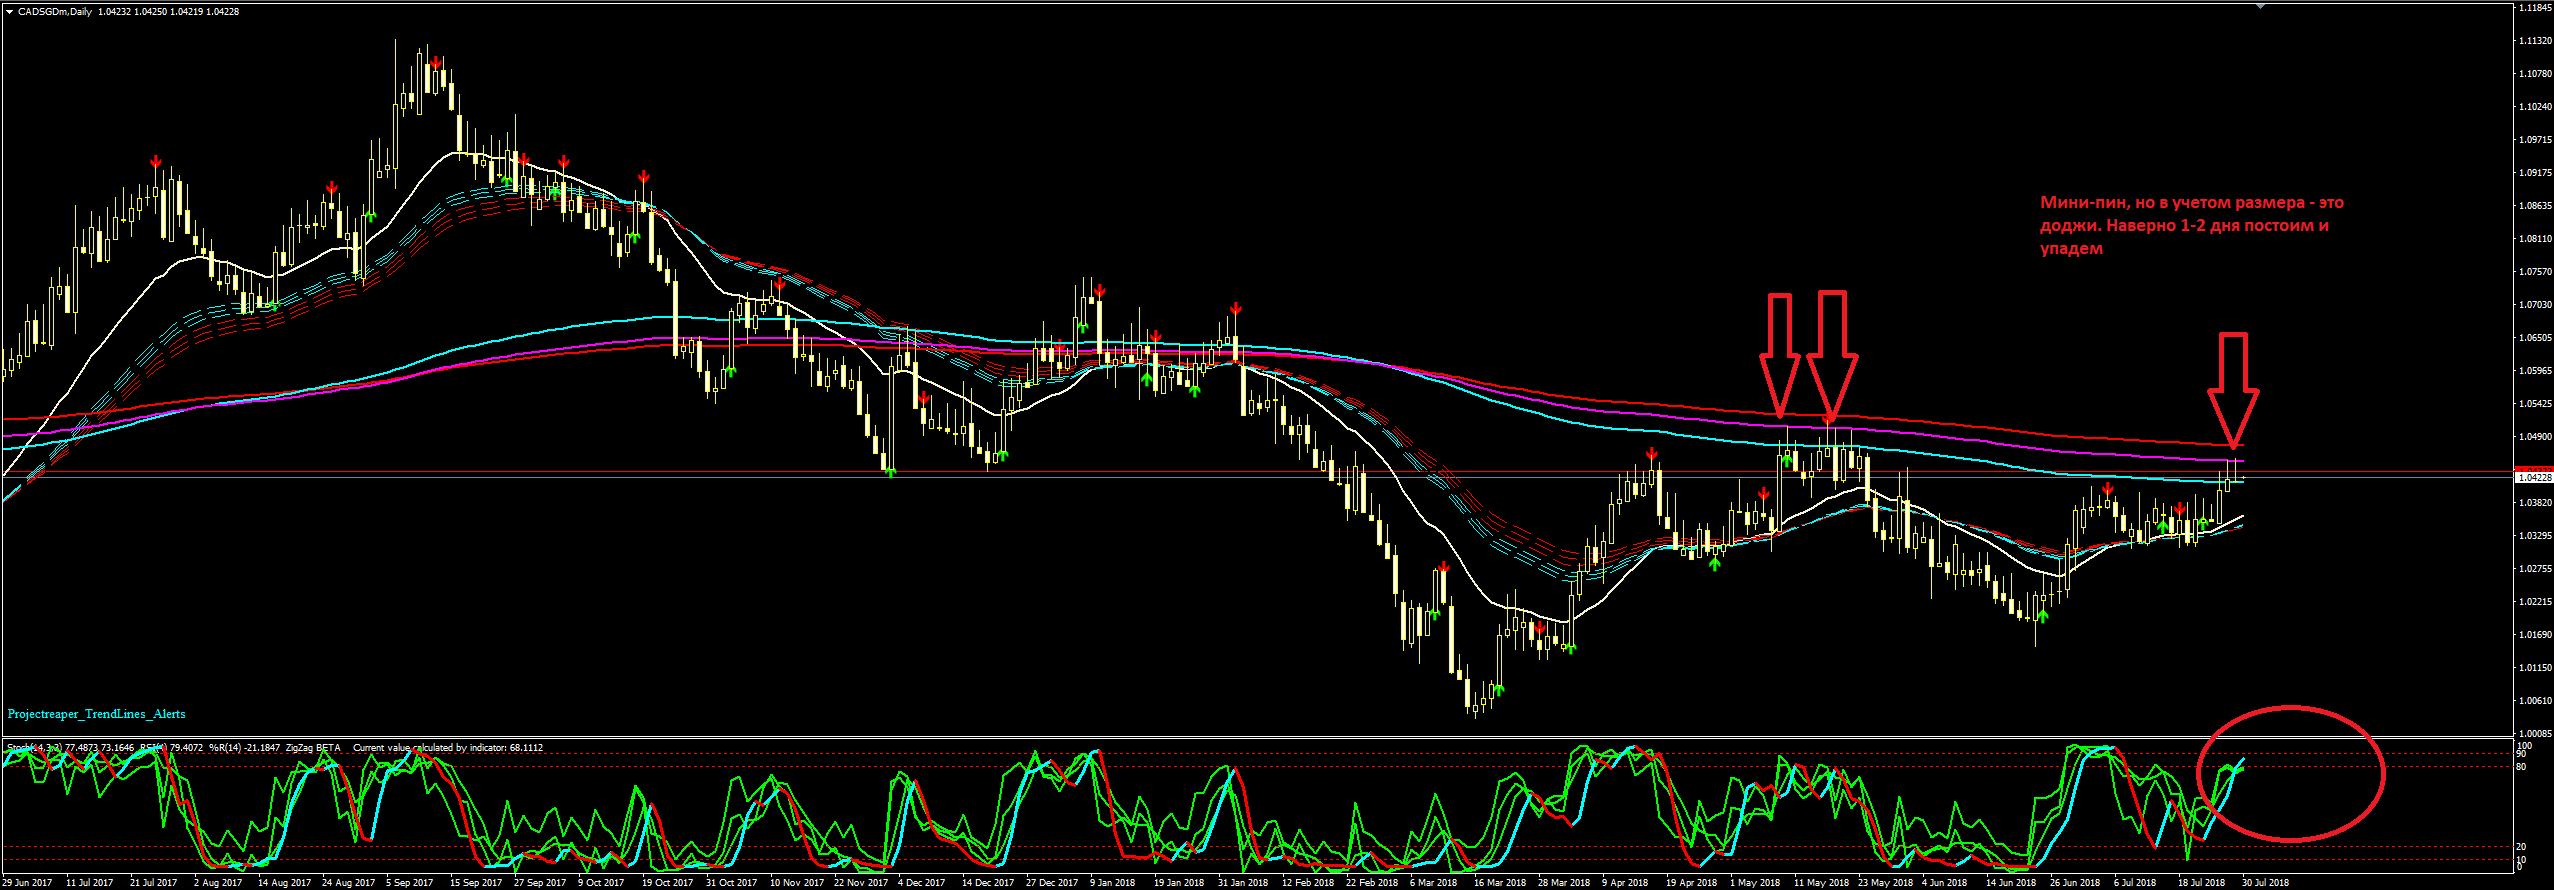Click the '19 Jan 2018' date label
Image resolution: width=2554 pixels, height=890 pixels.
pyautogui.click(x=1179, y=883)
